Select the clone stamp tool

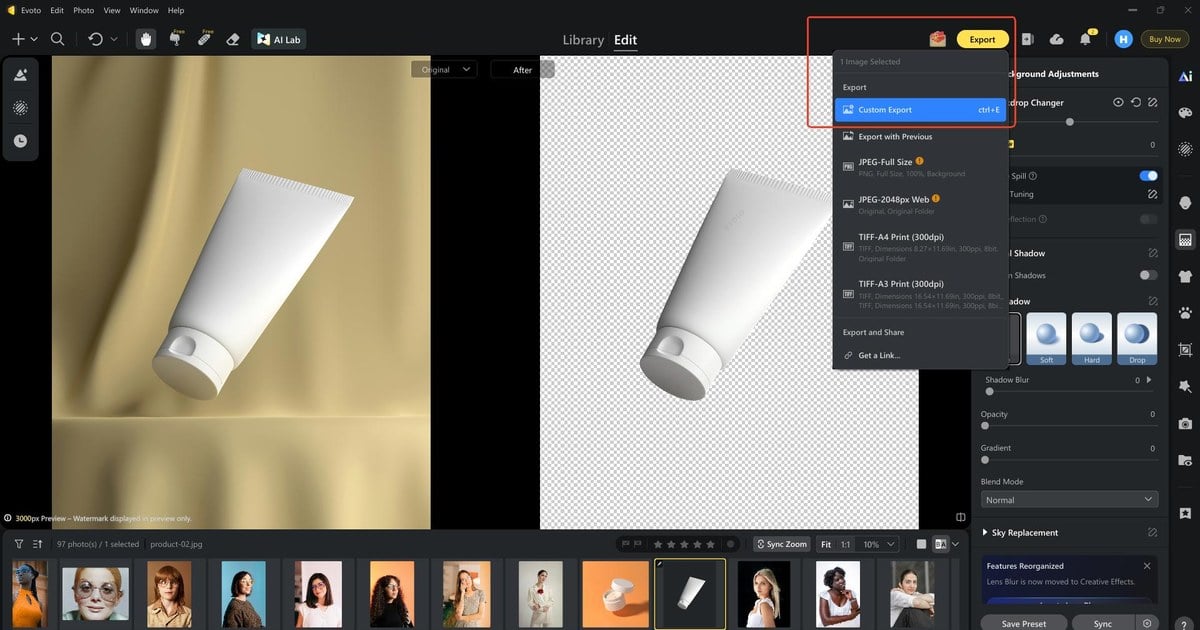click(176, 39)
